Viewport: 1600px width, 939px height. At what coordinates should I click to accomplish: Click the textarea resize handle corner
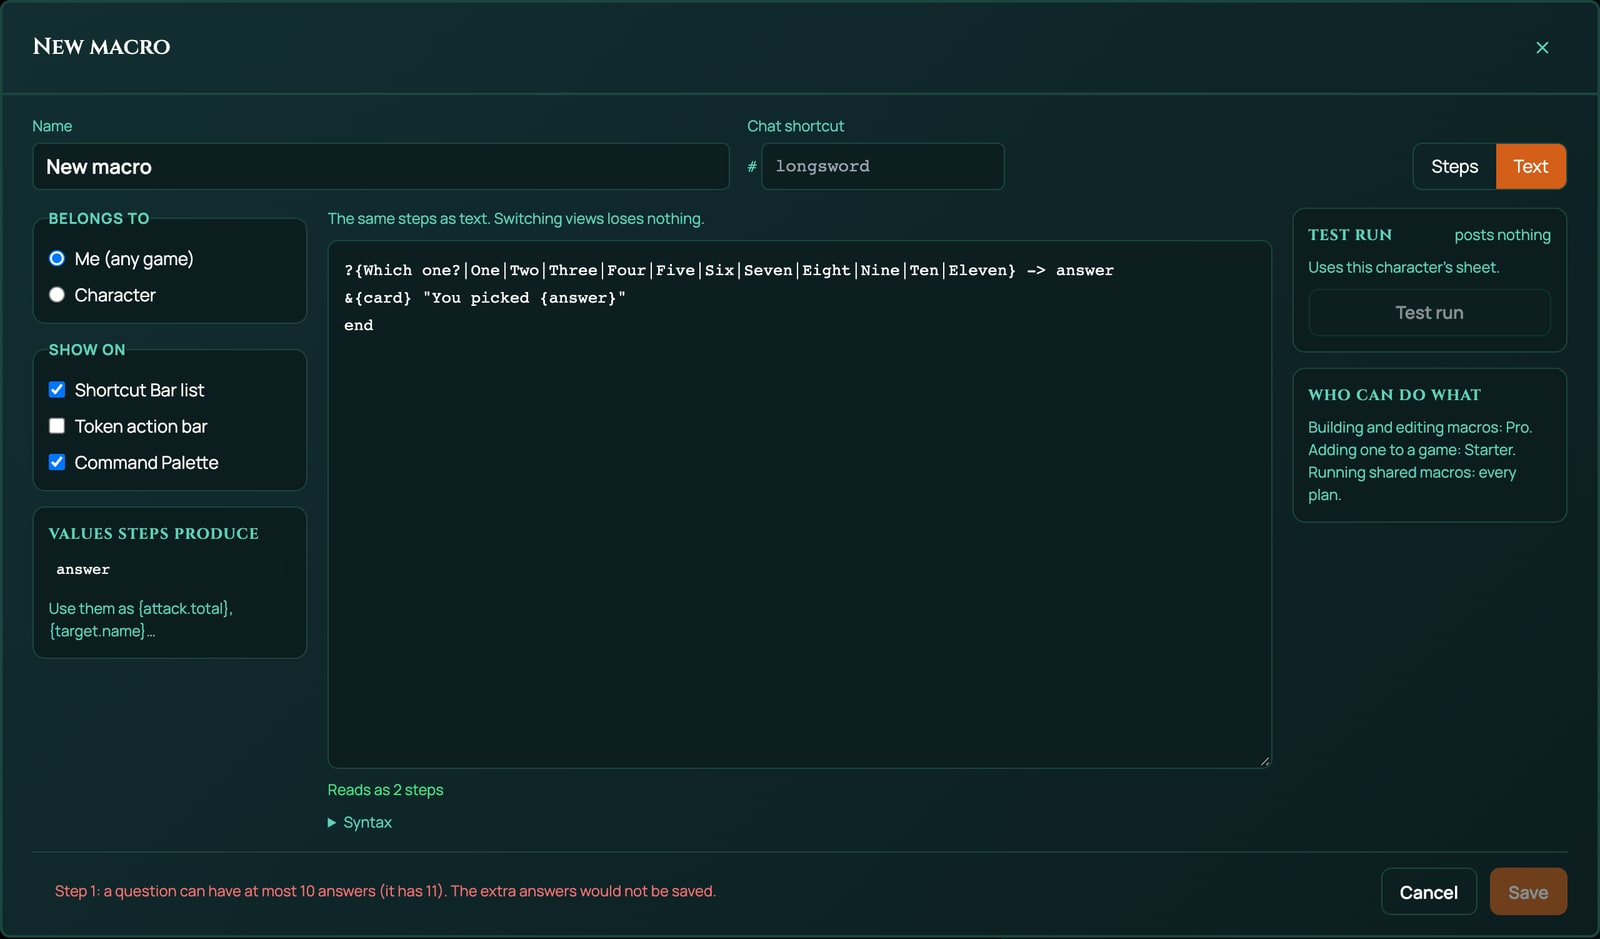coord(1264,761)
